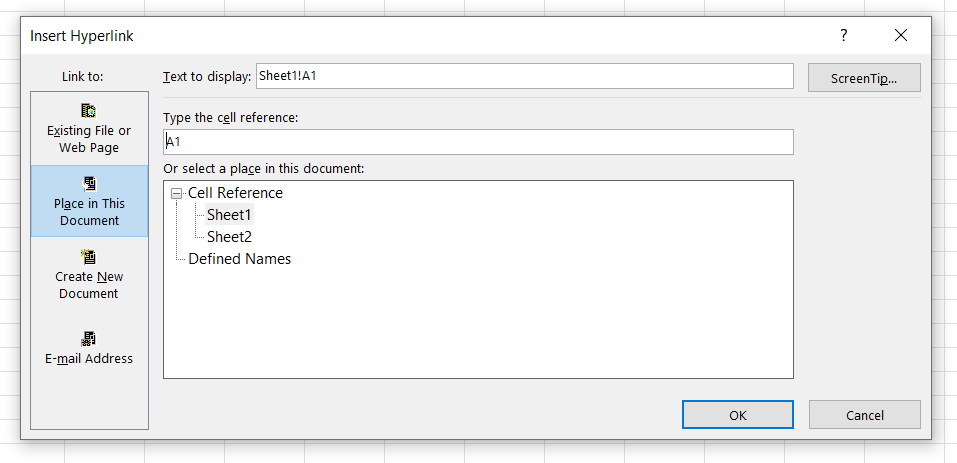Close the Insert Hyperlink dialog with X
The width and height of the screenshot is (957, 463).
tap(901, 36)
